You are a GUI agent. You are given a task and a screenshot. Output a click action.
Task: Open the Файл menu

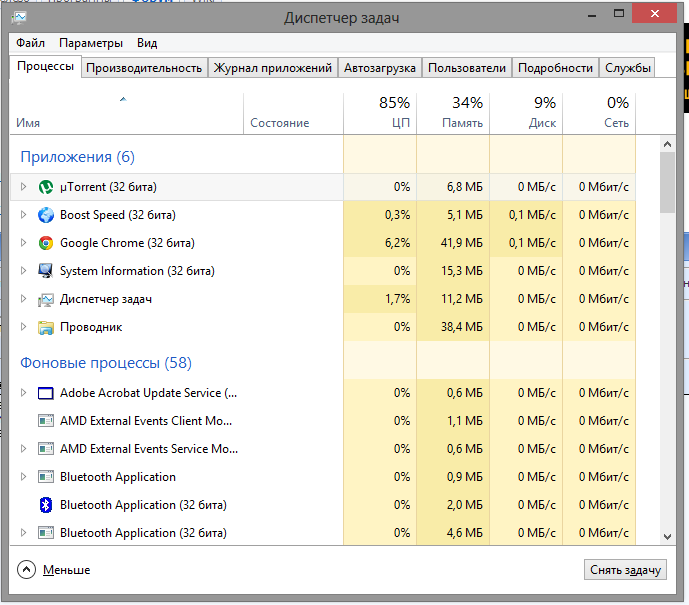point(30,43)
